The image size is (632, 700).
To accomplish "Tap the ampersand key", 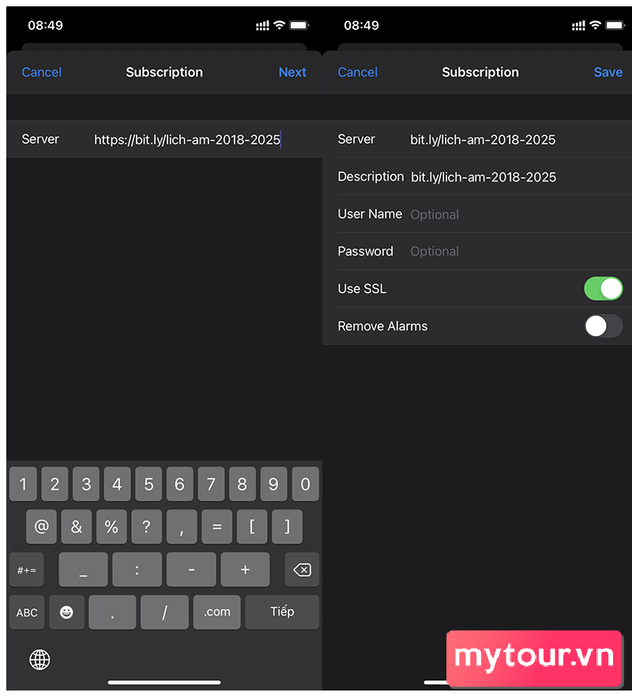I will tap(76, 527).
